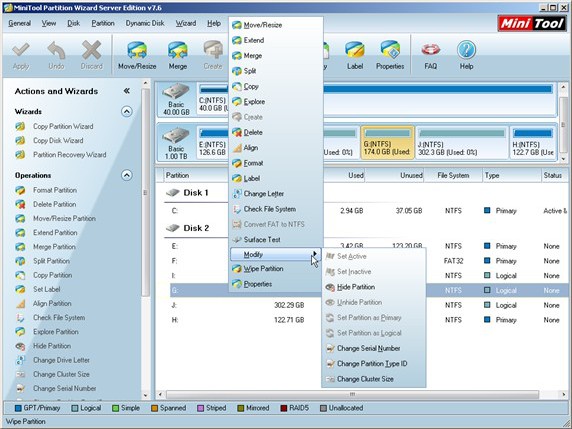572x429 pixels.
Task: Select Extend in the context menu
Action: (276, 40)
